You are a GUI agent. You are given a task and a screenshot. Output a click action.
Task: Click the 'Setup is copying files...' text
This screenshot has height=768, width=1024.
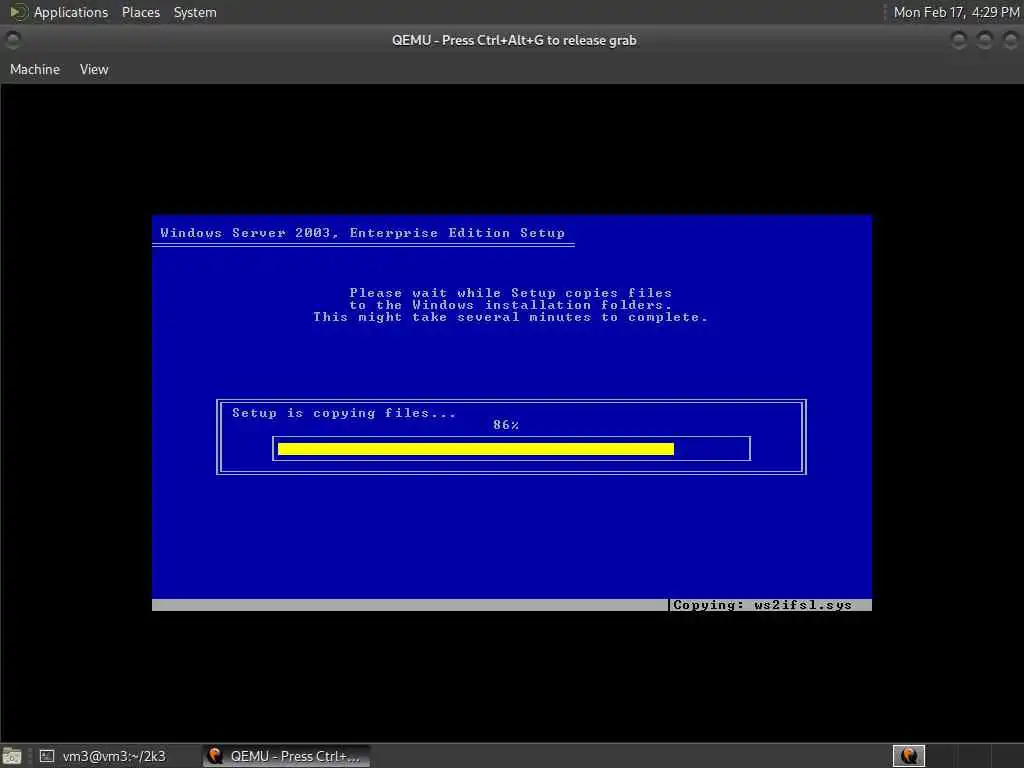[344, 413]
